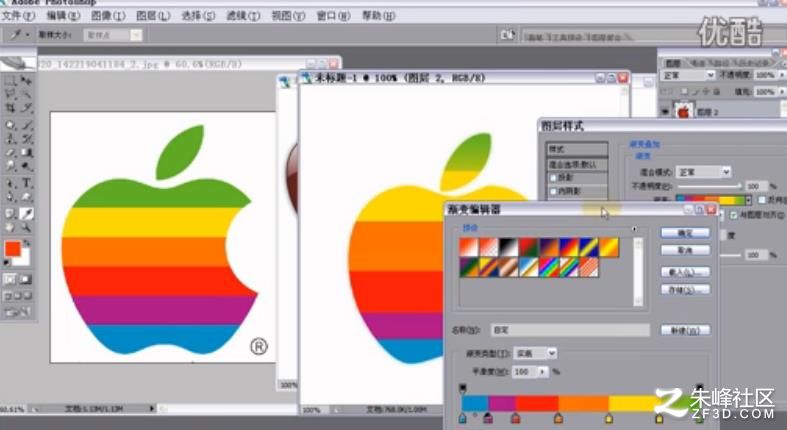
Task: Select the Lasso tool
Action: click(x=10, y=94)
